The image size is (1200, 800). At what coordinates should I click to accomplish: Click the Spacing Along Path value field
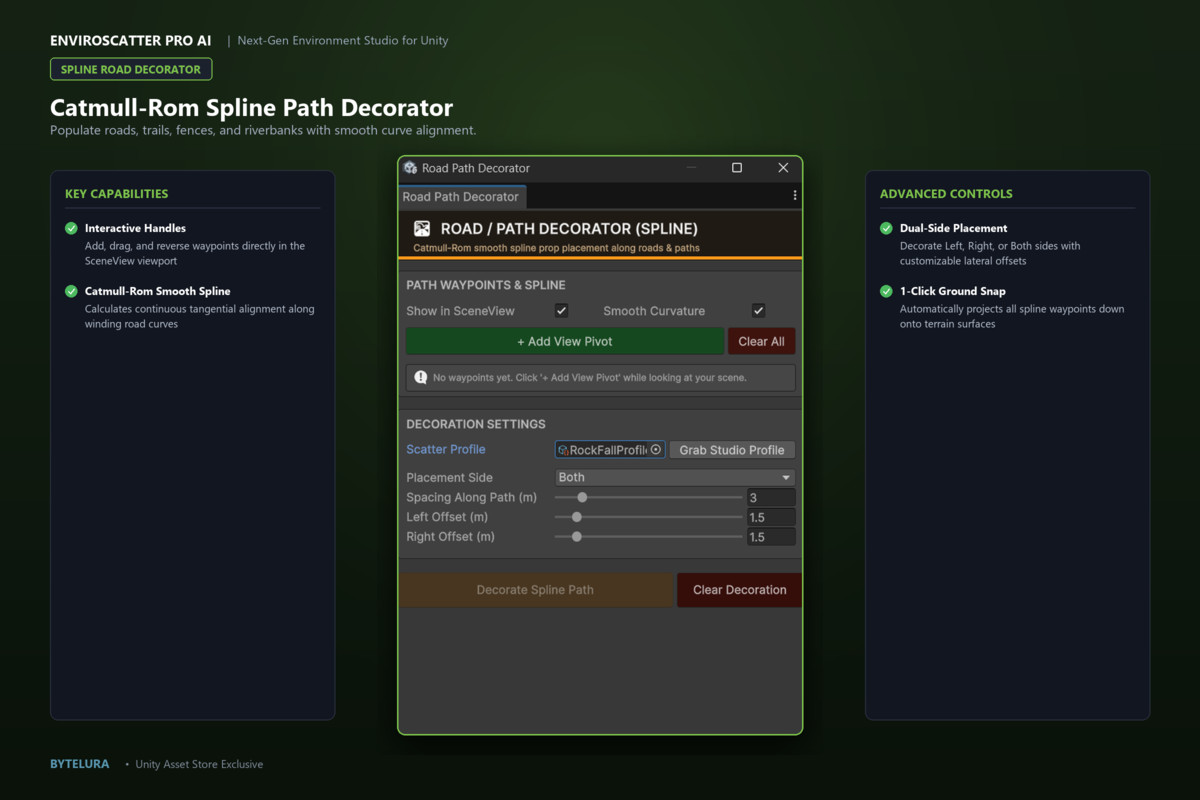point(771,497)
